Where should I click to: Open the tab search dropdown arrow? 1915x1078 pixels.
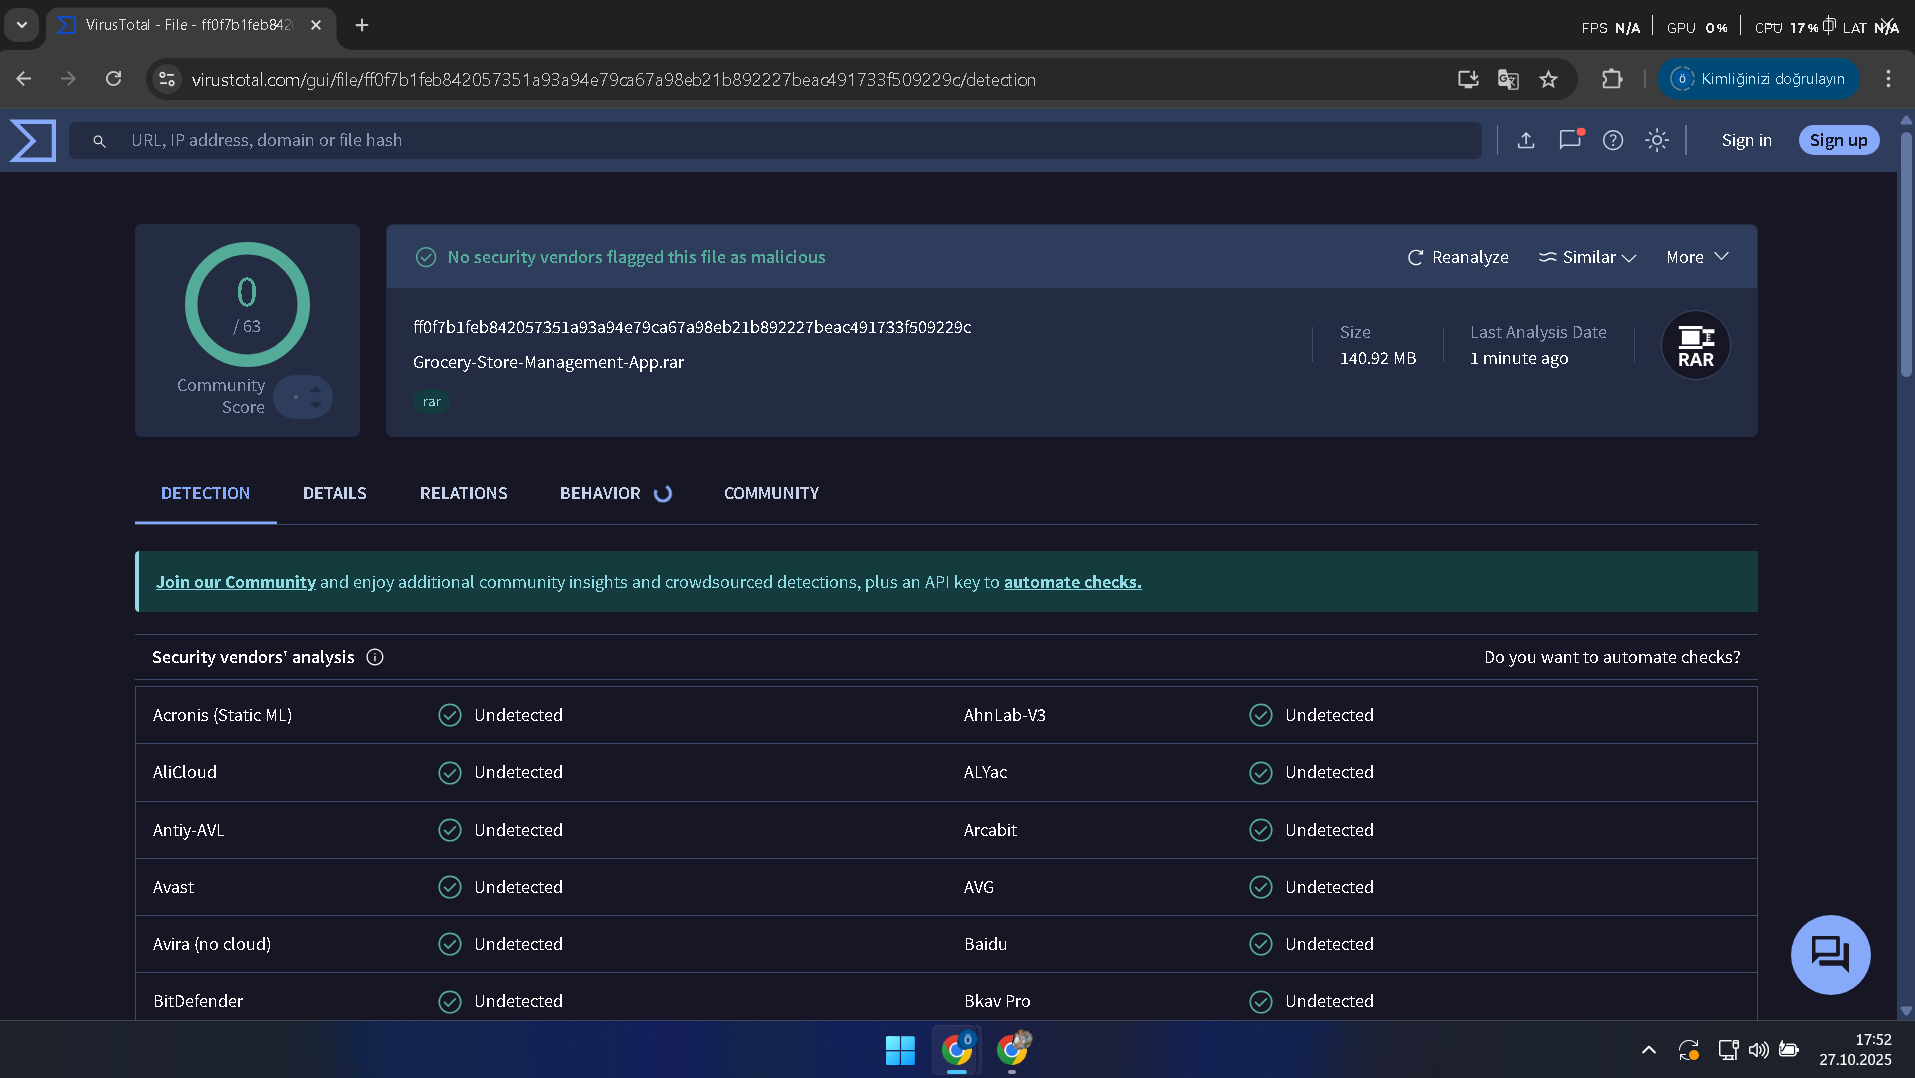pyautogui.click(x=21, y=24)
